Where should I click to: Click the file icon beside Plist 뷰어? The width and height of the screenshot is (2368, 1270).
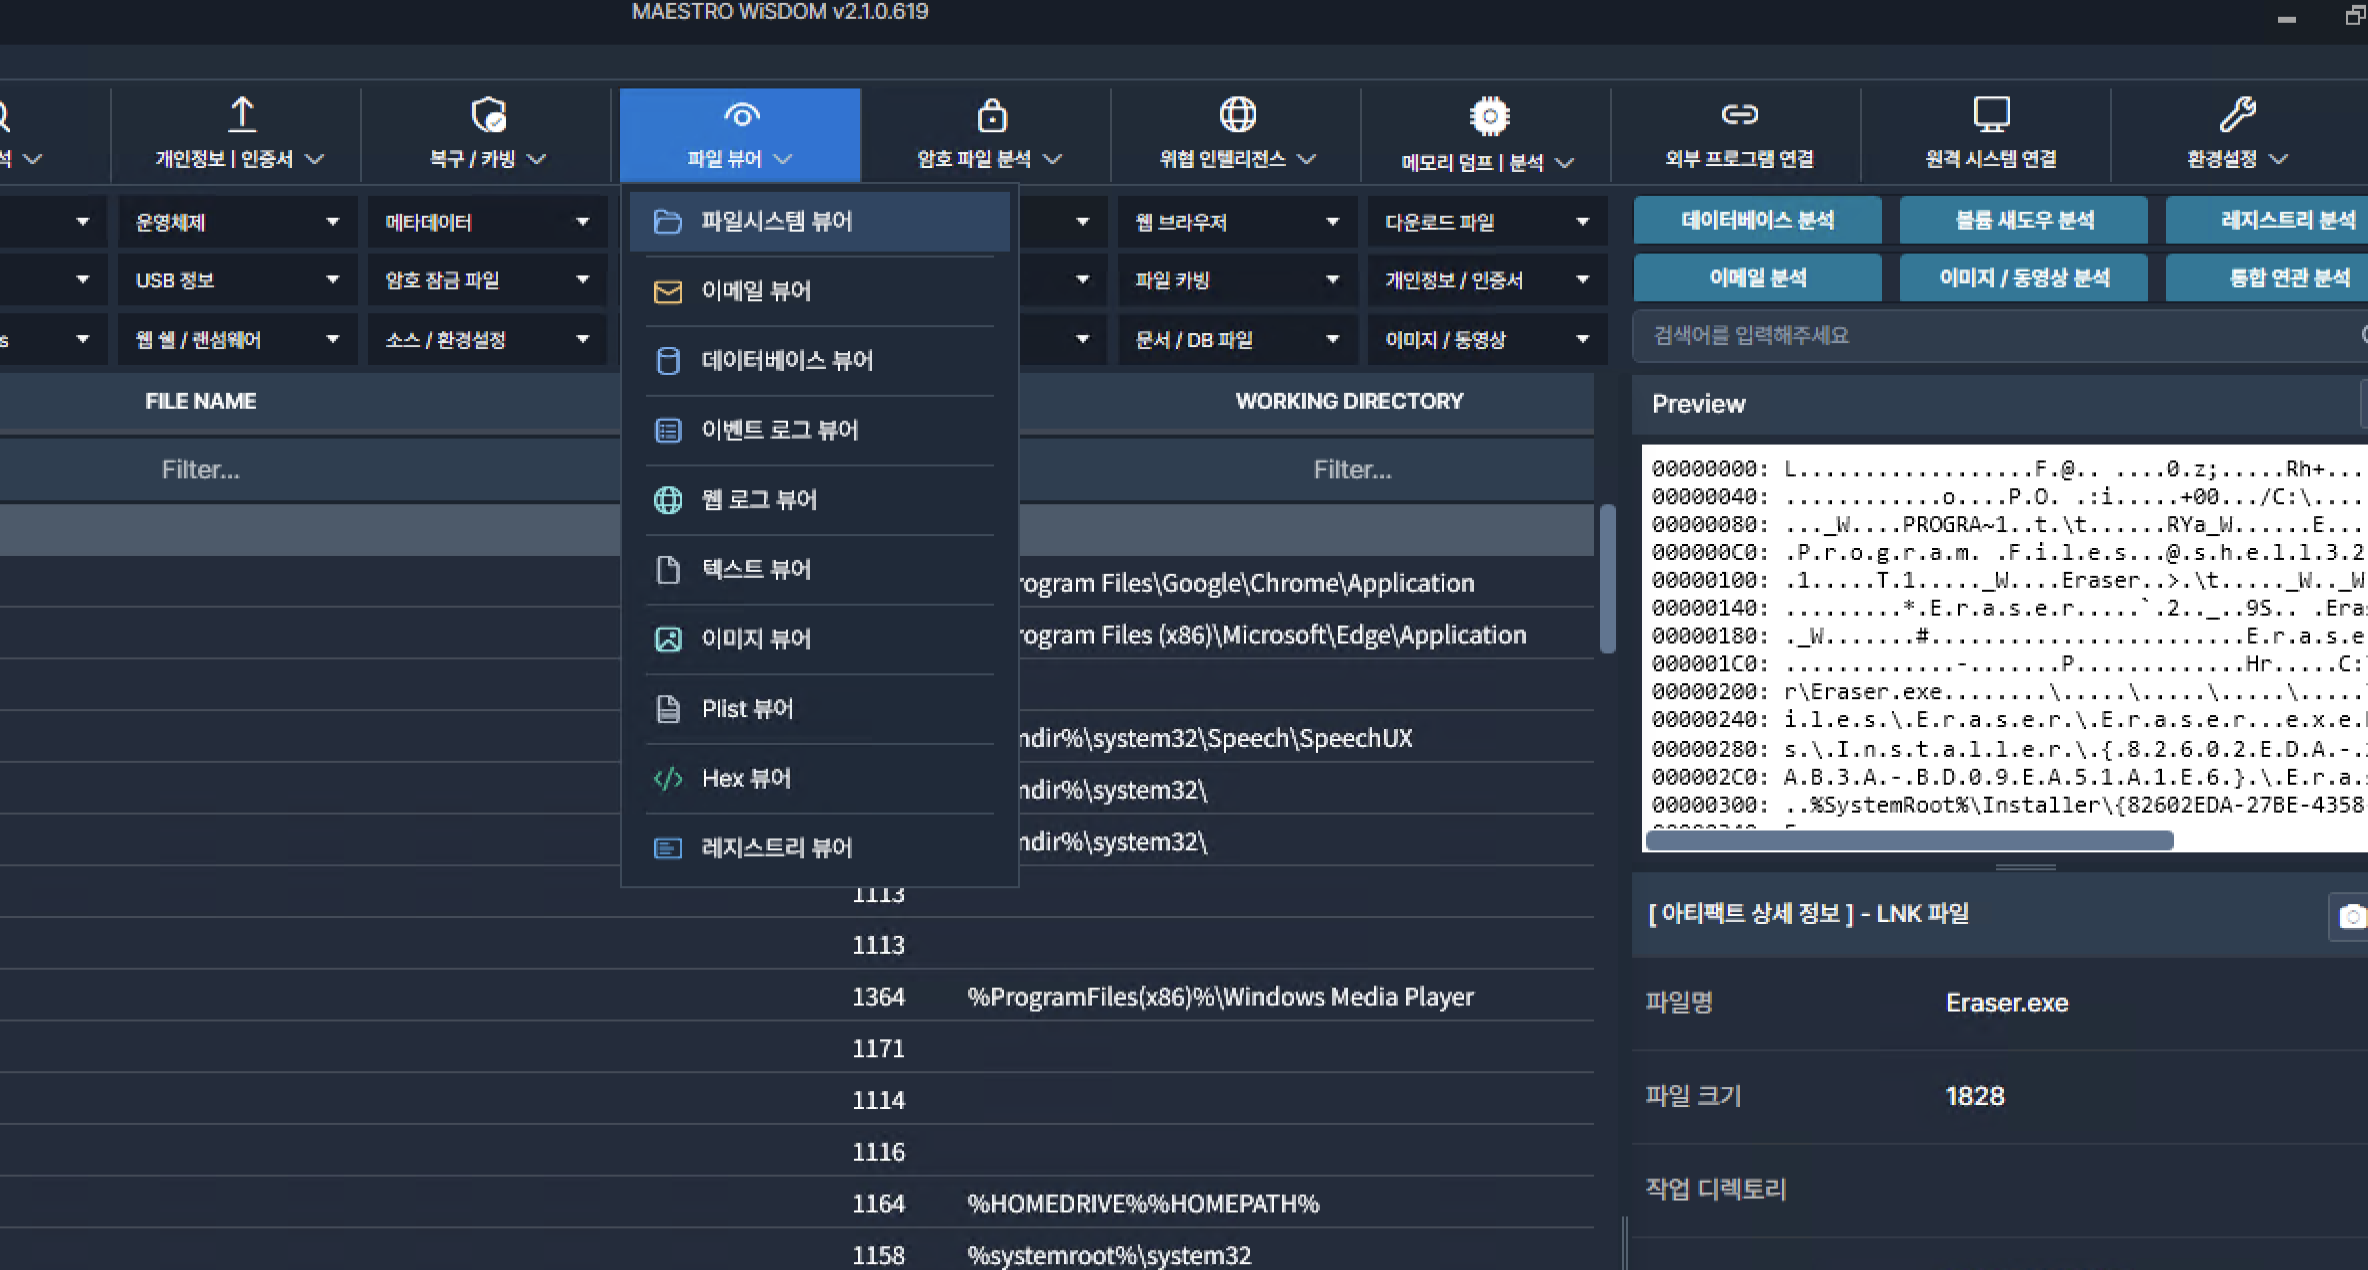668,709
